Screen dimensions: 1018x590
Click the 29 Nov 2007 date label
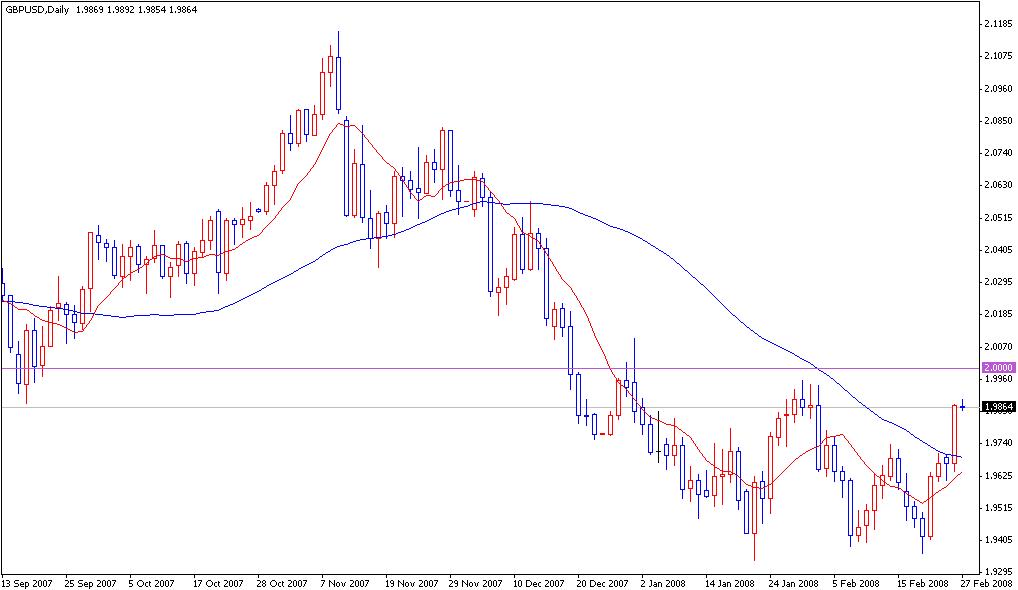click(475, 584)
